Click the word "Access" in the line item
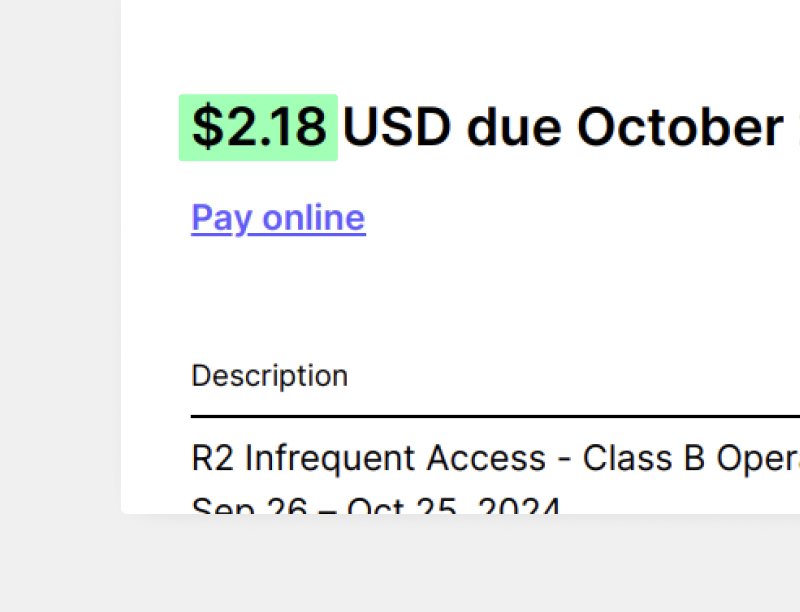 pos(486,458)
